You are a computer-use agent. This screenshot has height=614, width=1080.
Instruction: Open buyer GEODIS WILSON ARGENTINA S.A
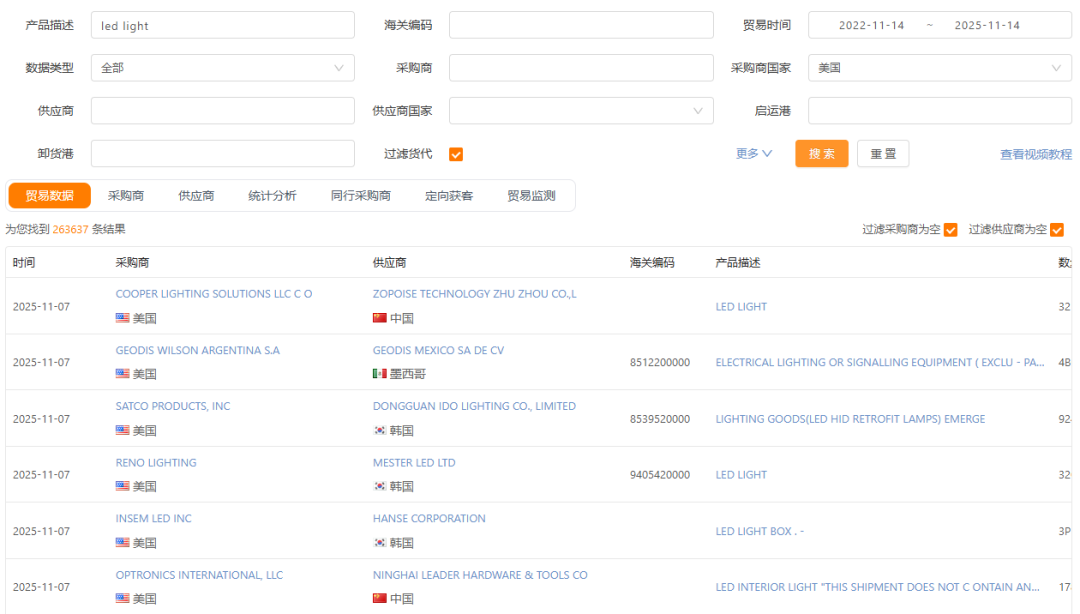(x=198, y=351)
